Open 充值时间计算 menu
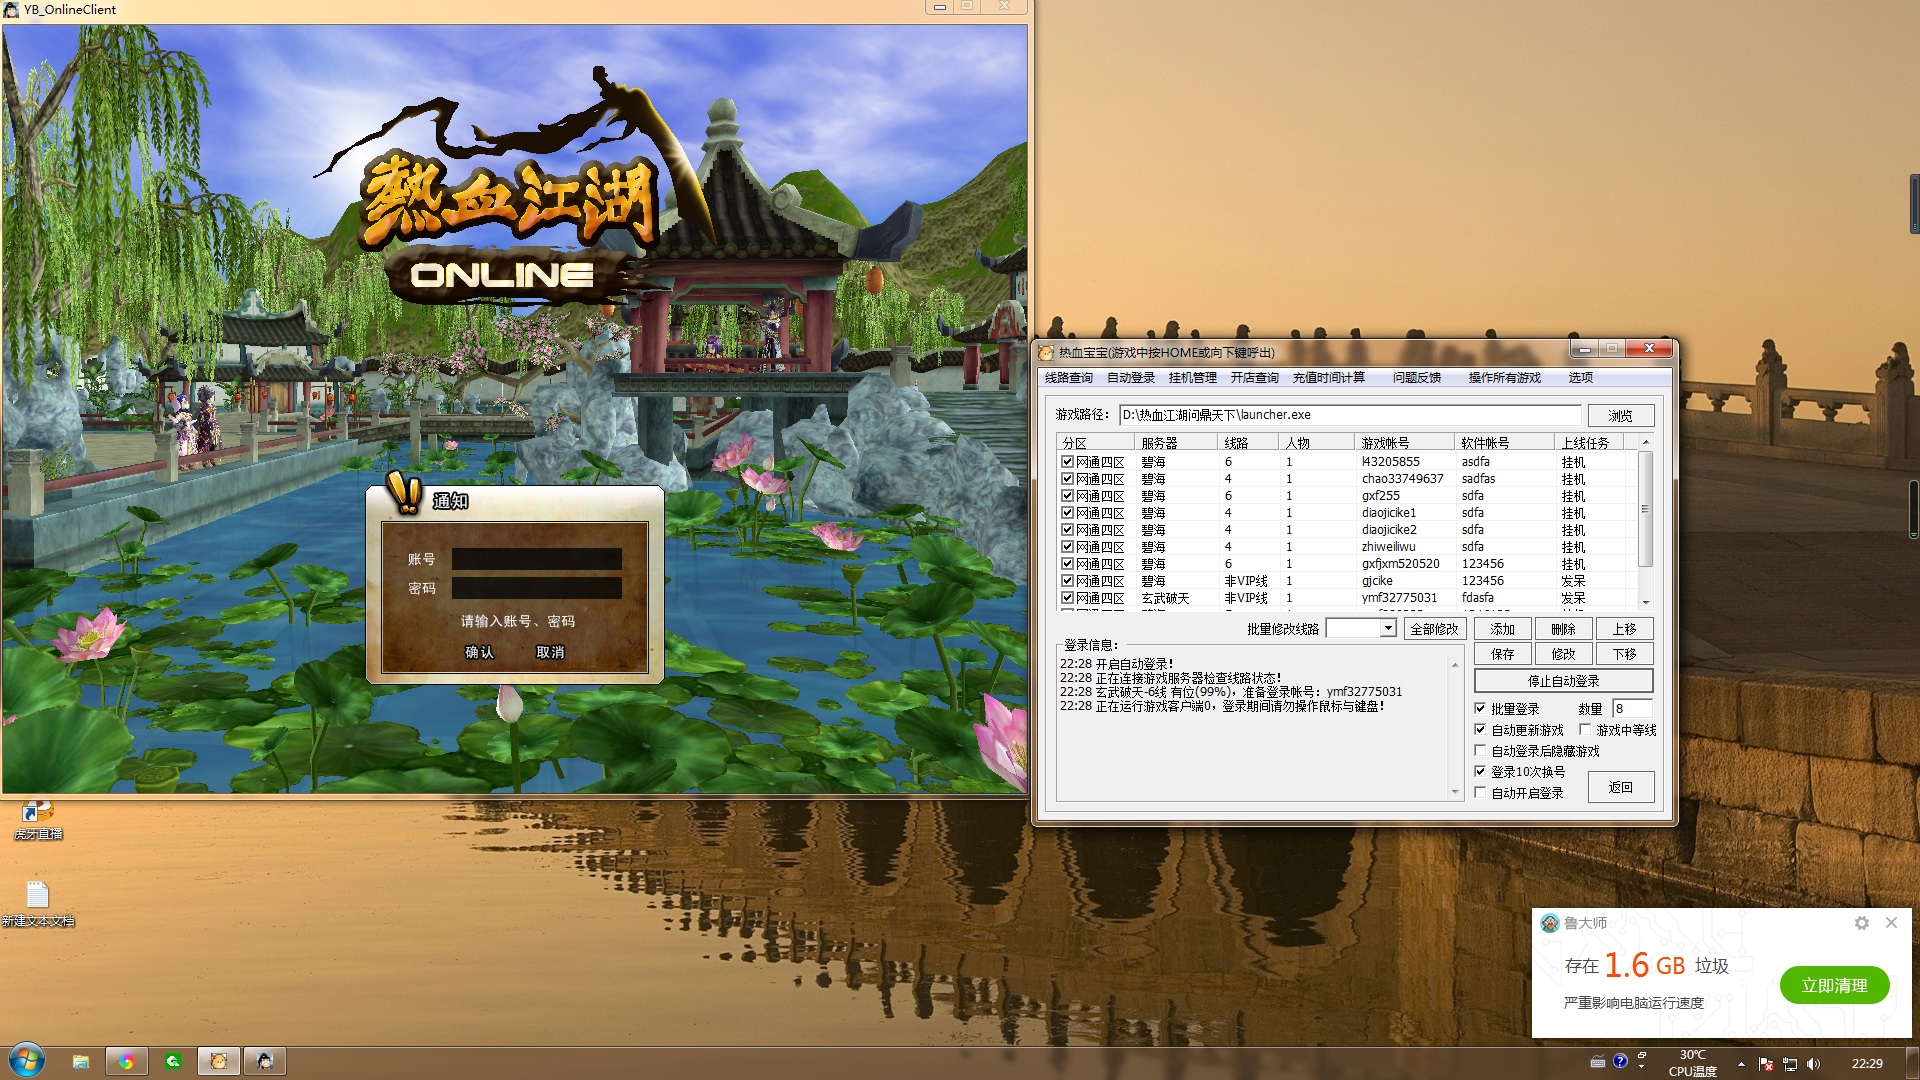The width and height of the screenshot is (1920, 1080). point(1329,378)
